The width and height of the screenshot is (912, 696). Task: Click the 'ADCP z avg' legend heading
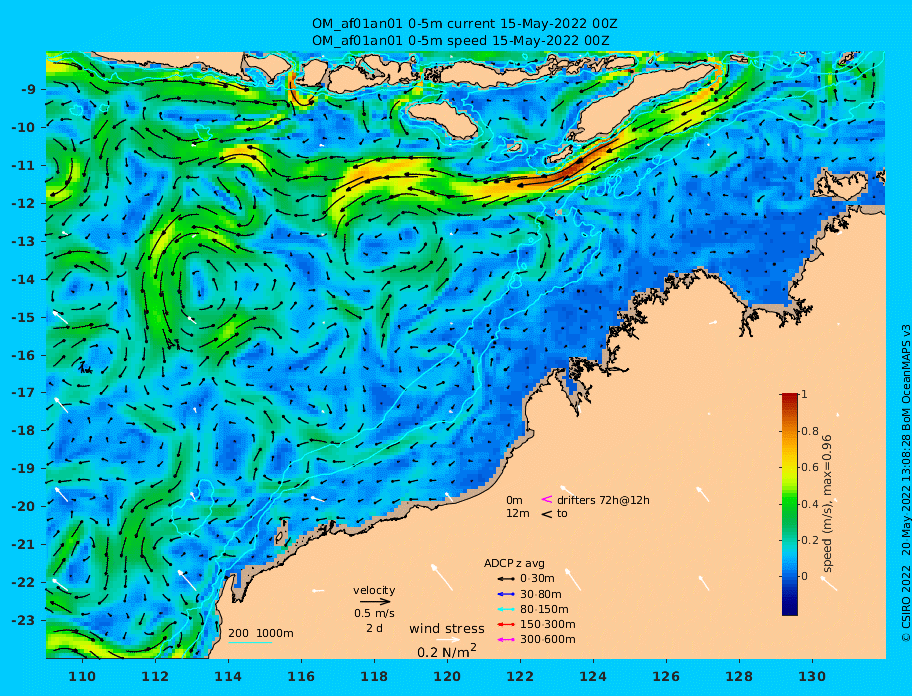pyautogui.click(x=514, y=563)
